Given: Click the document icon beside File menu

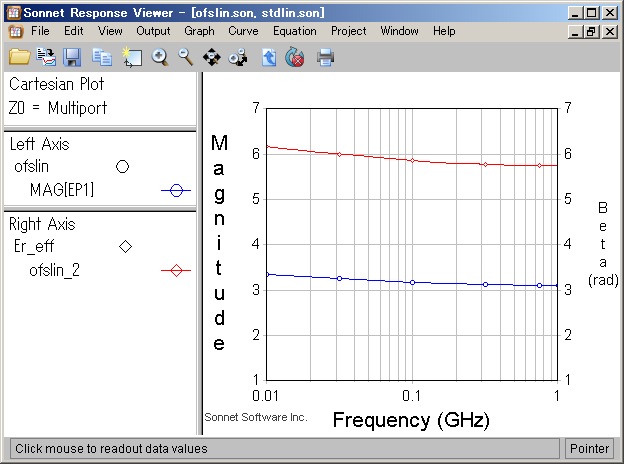Looking at the screenshot, I should tap(16, 31).
